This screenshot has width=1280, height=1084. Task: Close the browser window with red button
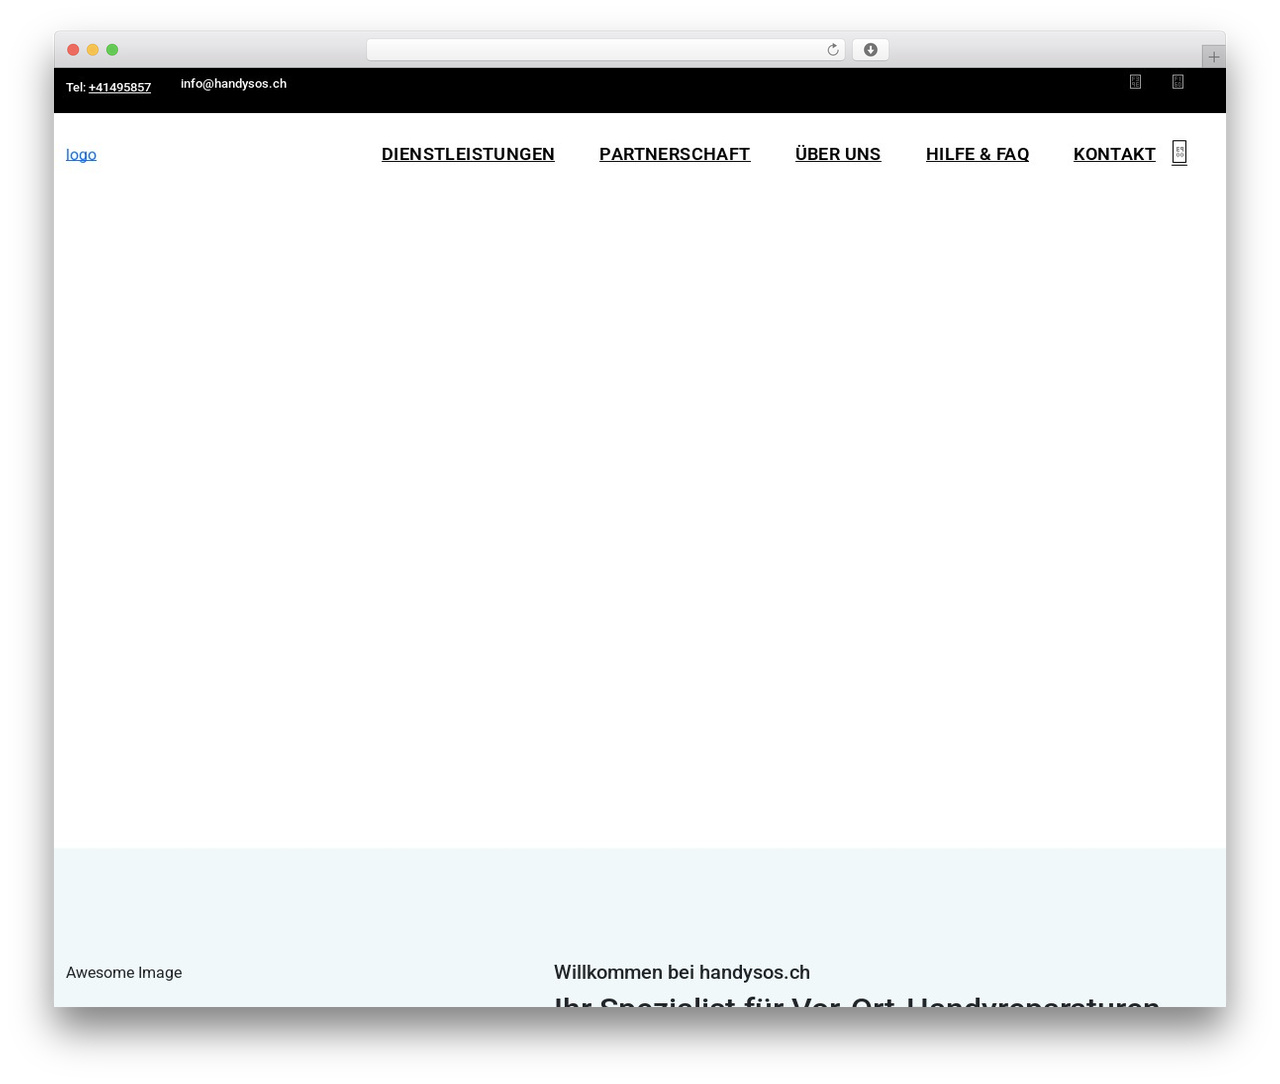pyautogui.click(x=73, y=50)
